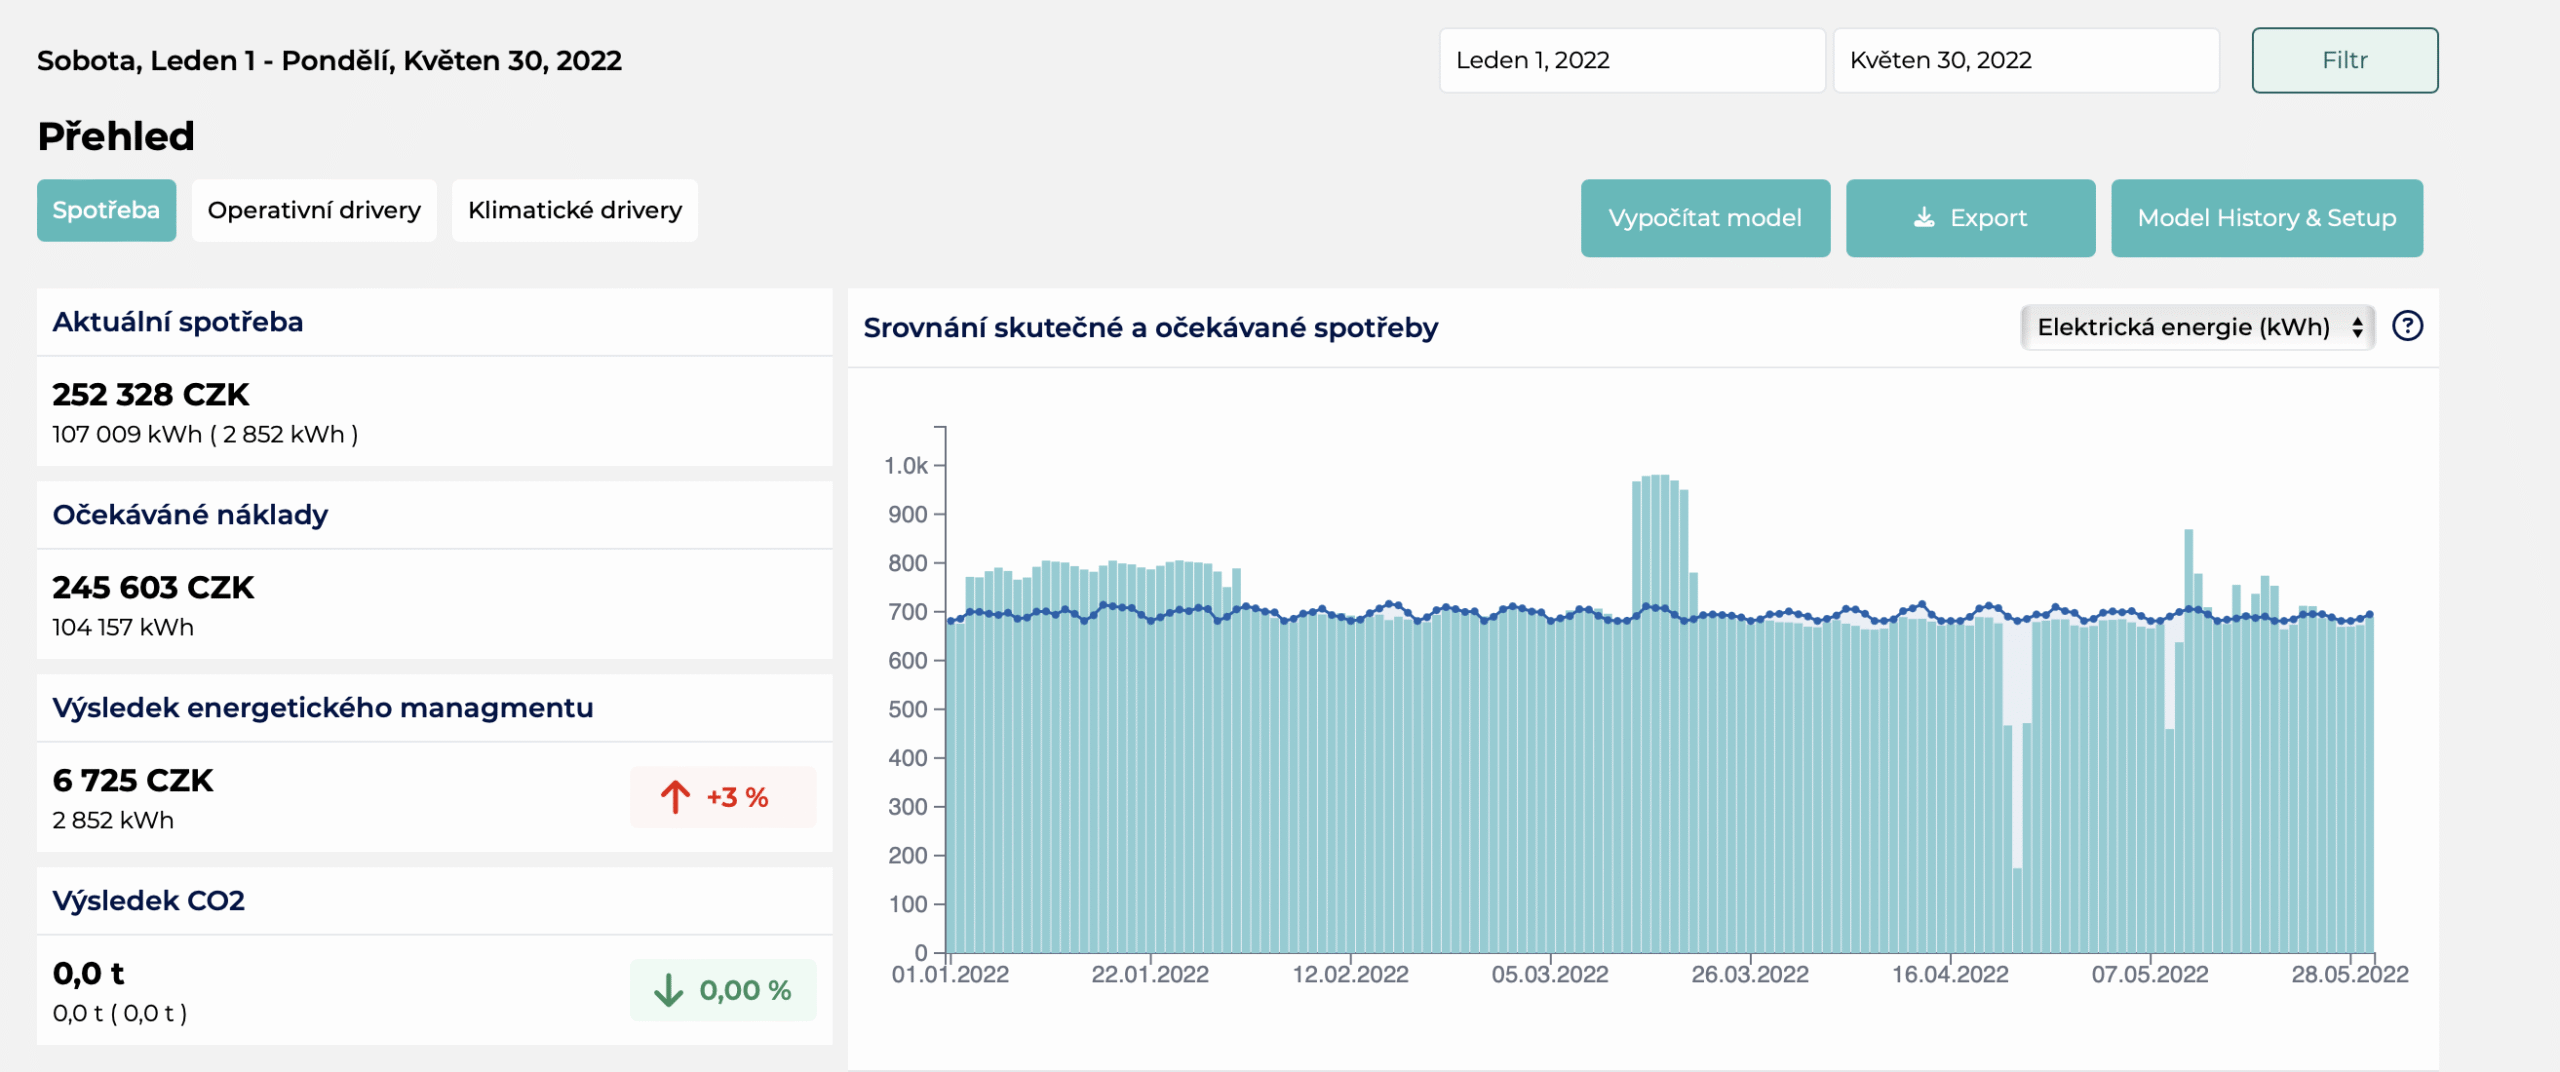Apply the Filtr button

[2345, 60]
